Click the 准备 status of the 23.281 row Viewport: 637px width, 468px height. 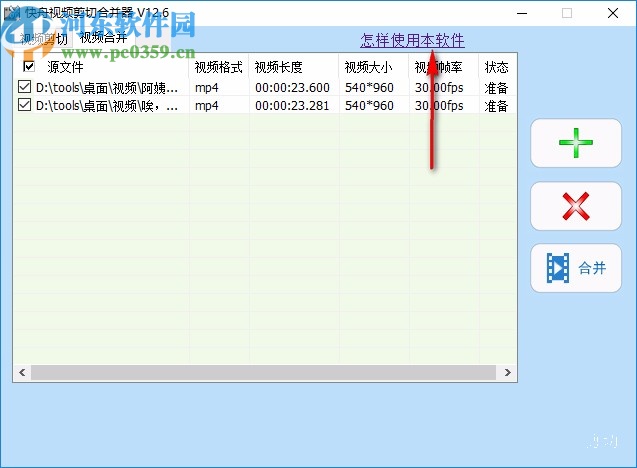[x=496, y=106]
